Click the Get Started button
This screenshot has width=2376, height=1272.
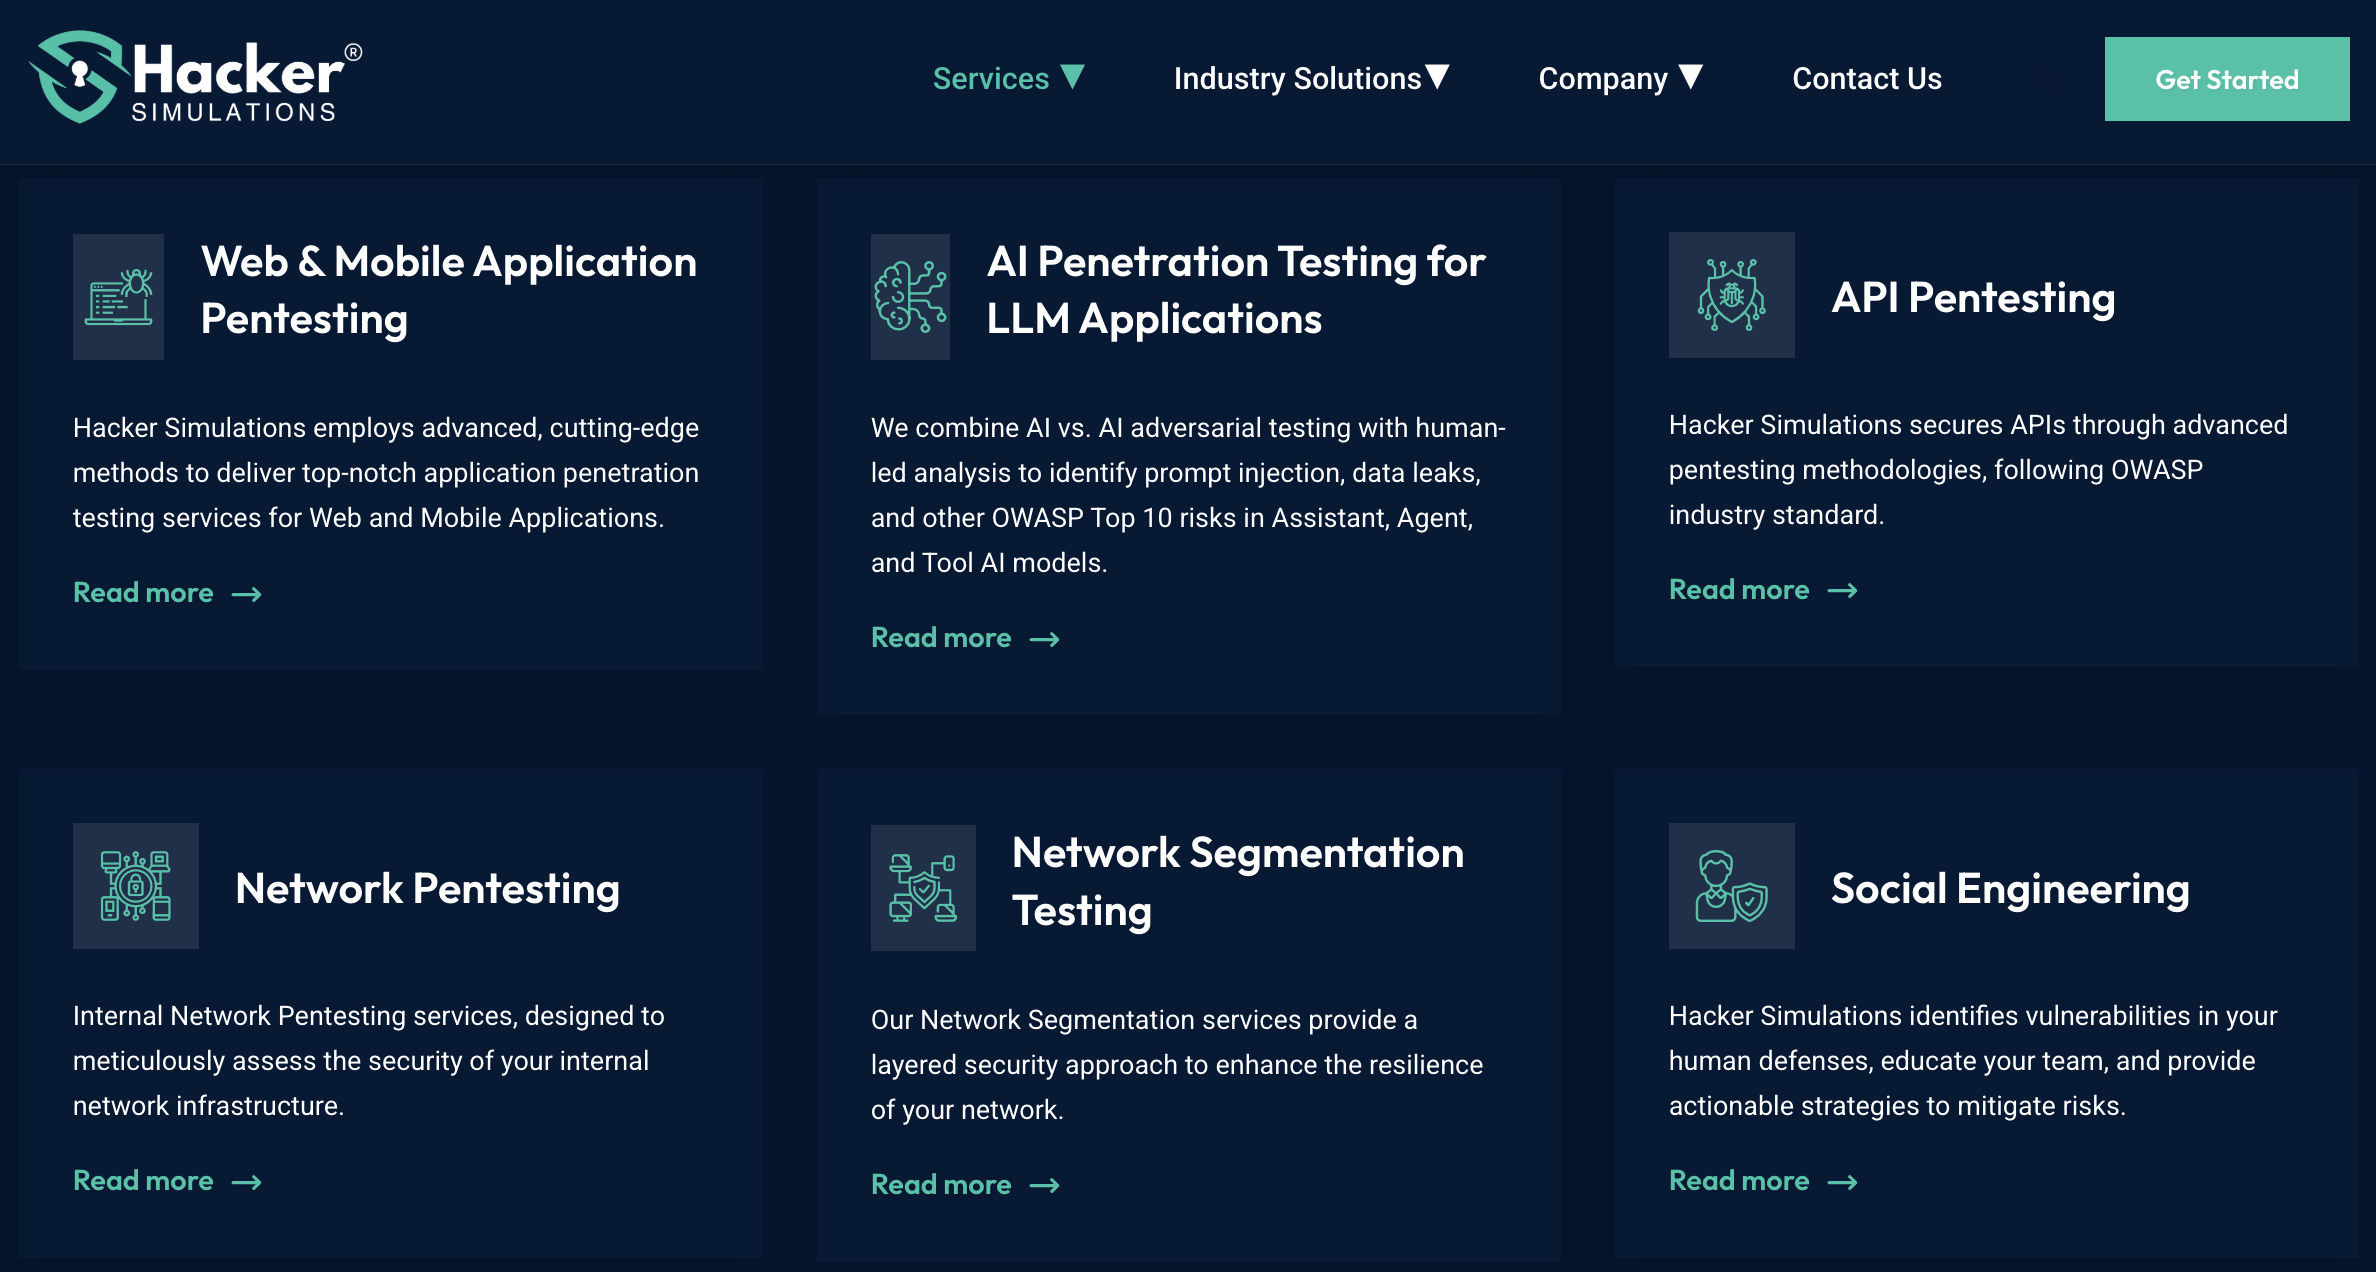pos(2226,79)
